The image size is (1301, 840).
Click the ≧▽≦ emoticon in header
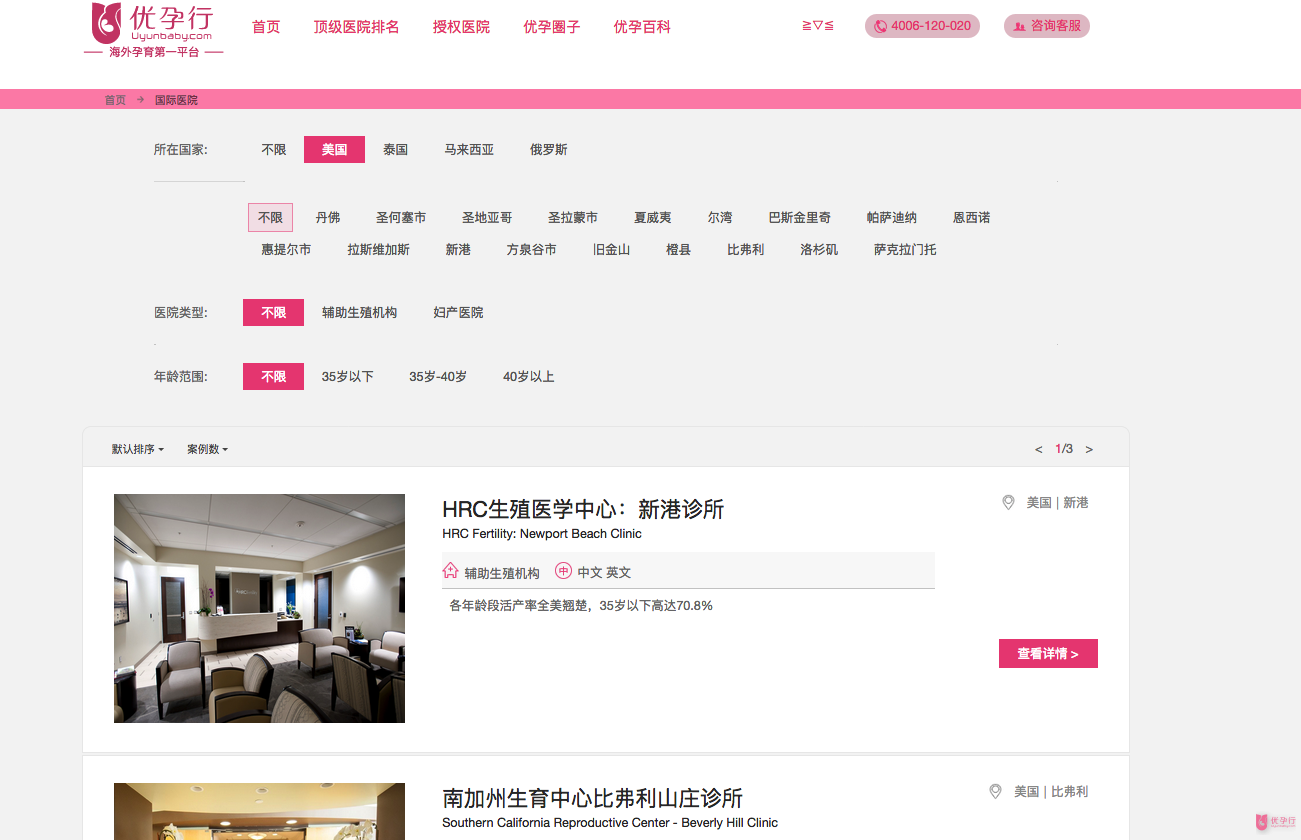pyautogui.click(x=818, y=26)
